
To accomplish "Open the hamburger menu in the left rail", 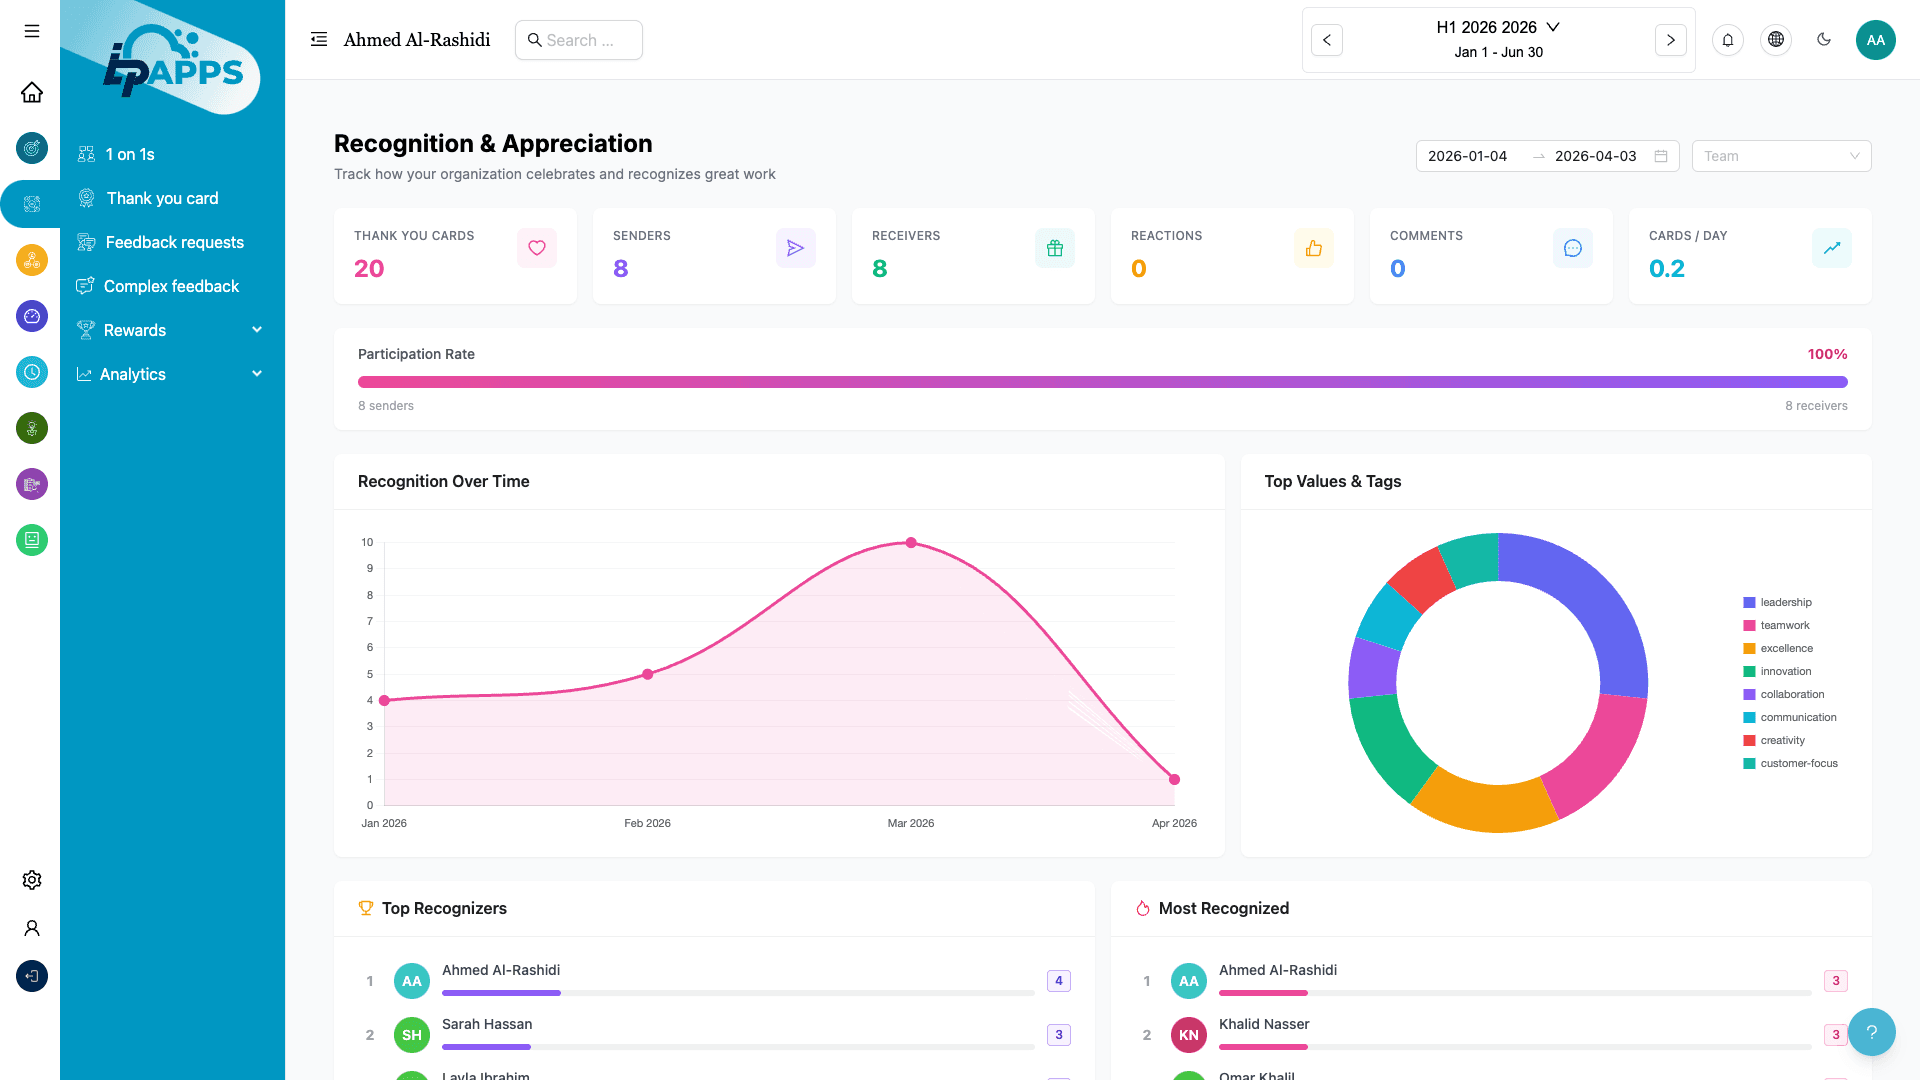I will pos(32,31).
